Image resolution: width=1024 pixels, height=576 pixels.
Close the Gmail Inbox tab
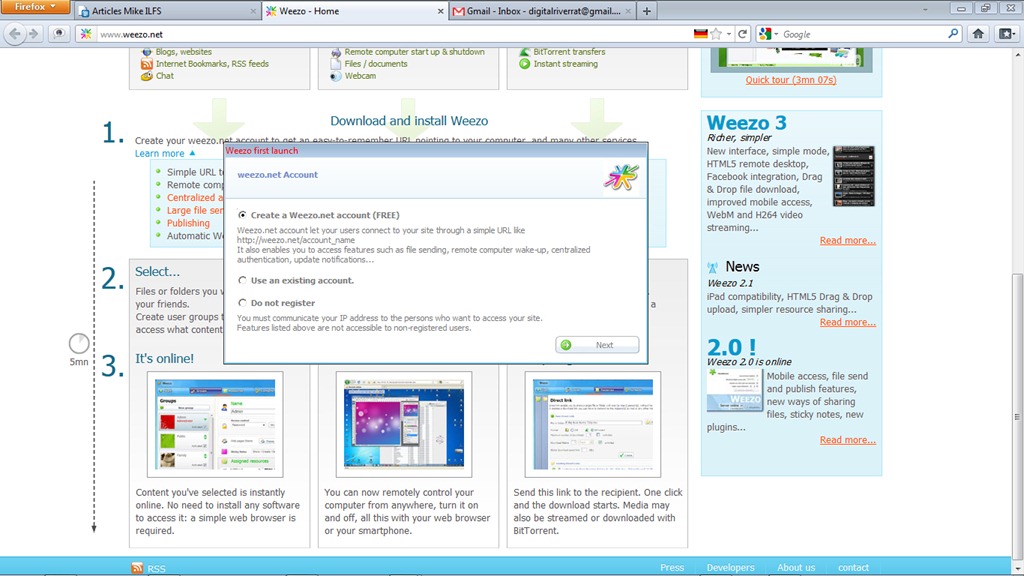point(628,11)
